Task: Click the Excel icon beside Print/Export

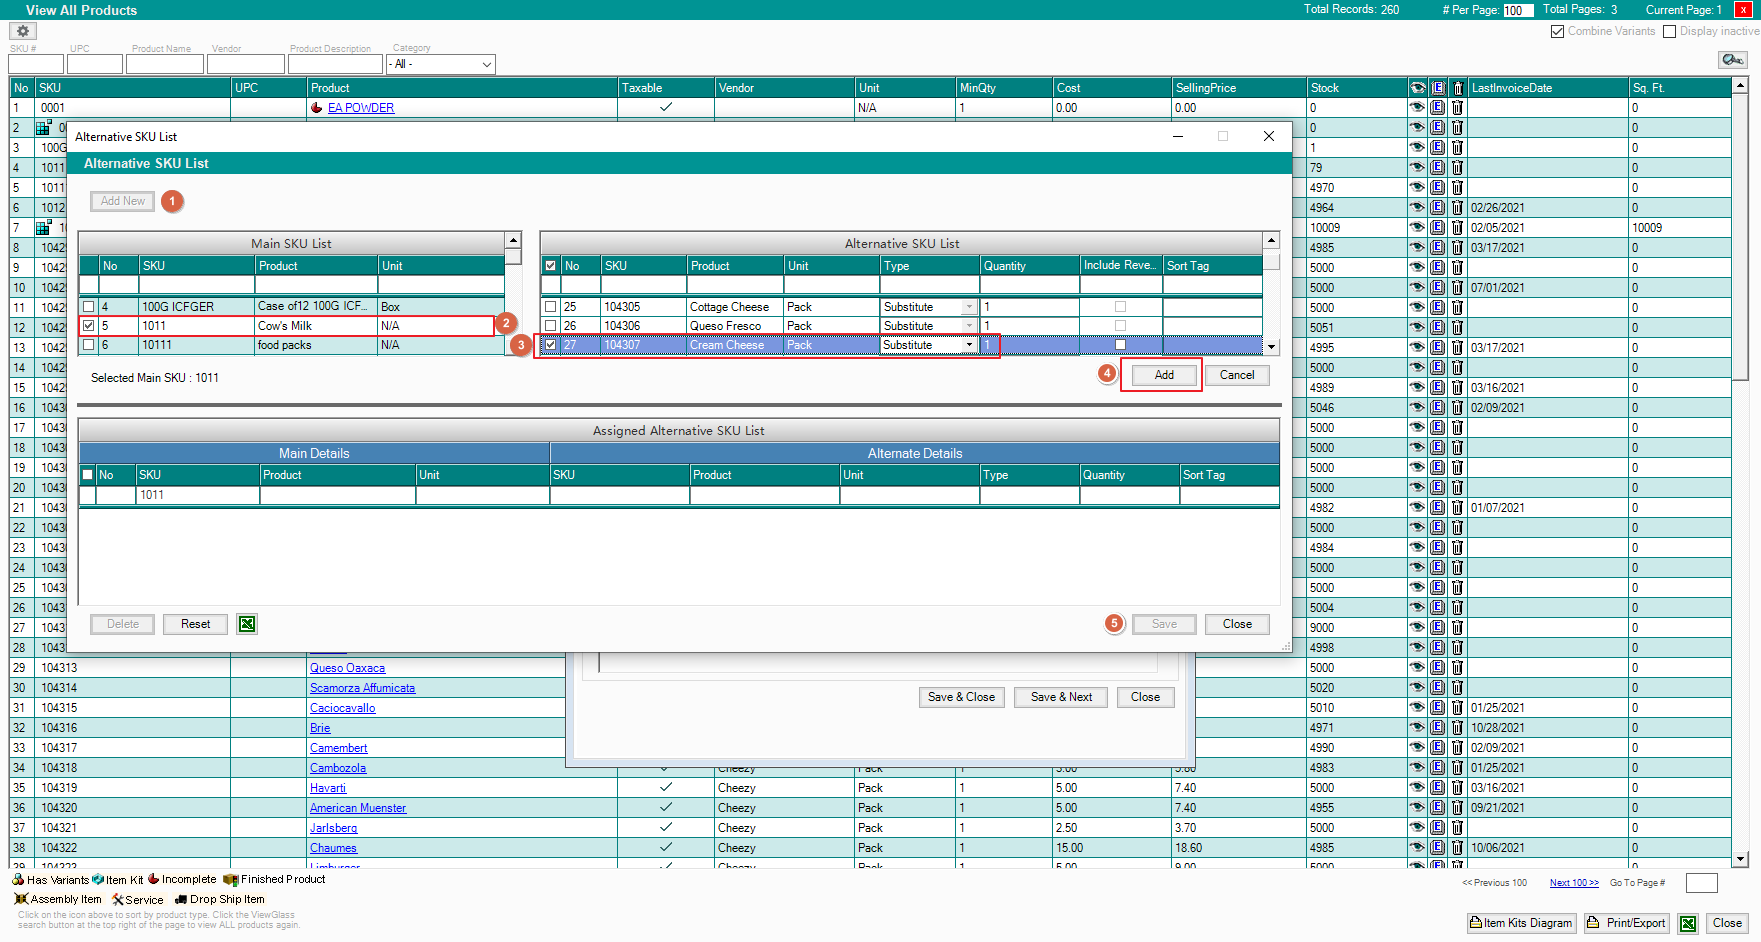Action: tap(1688, 924)
